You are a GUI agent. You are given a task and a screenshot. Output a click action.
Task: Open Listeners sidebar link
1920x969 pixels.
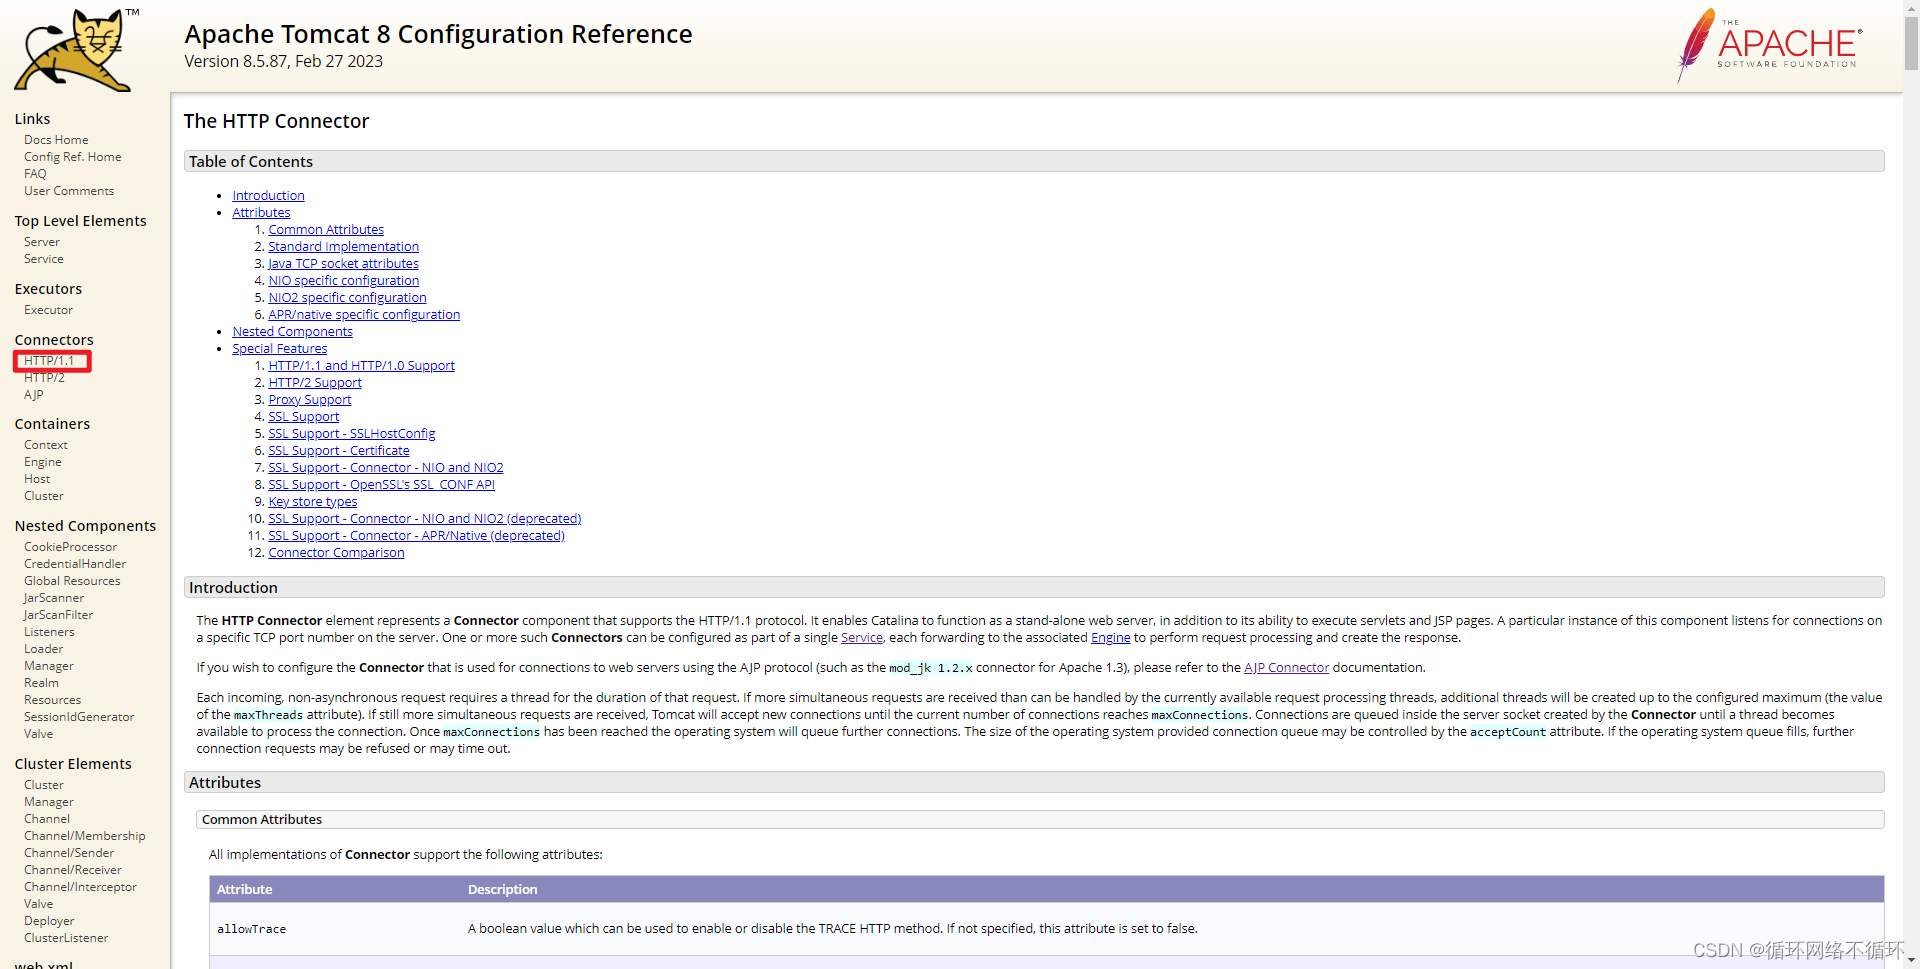(49, 632)
